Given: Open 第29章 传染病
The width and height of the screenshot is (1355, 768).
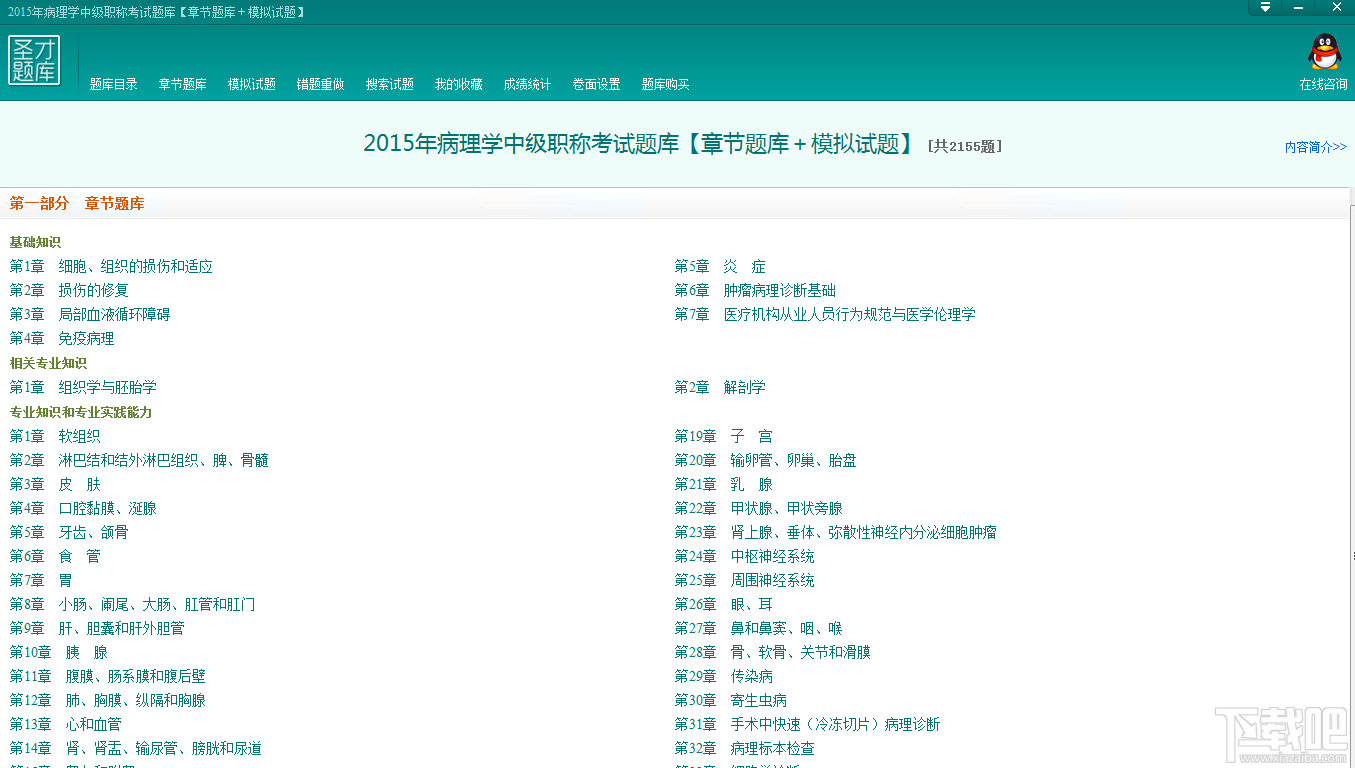Looking at the screenshot, I should tap(724, 676).
